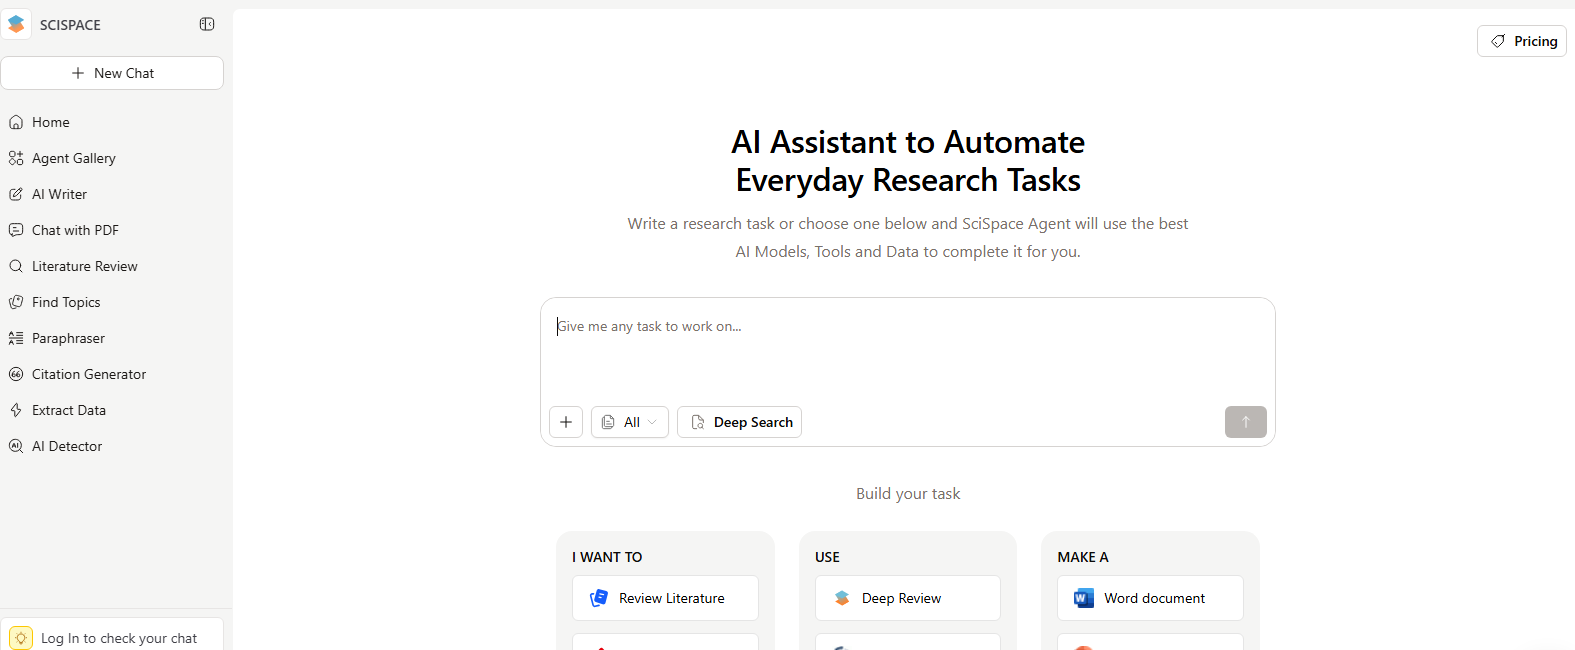This screenshot has width=1575, height=650.
Task: Open the AI Writer tool
Action: [x=59, y=194]
